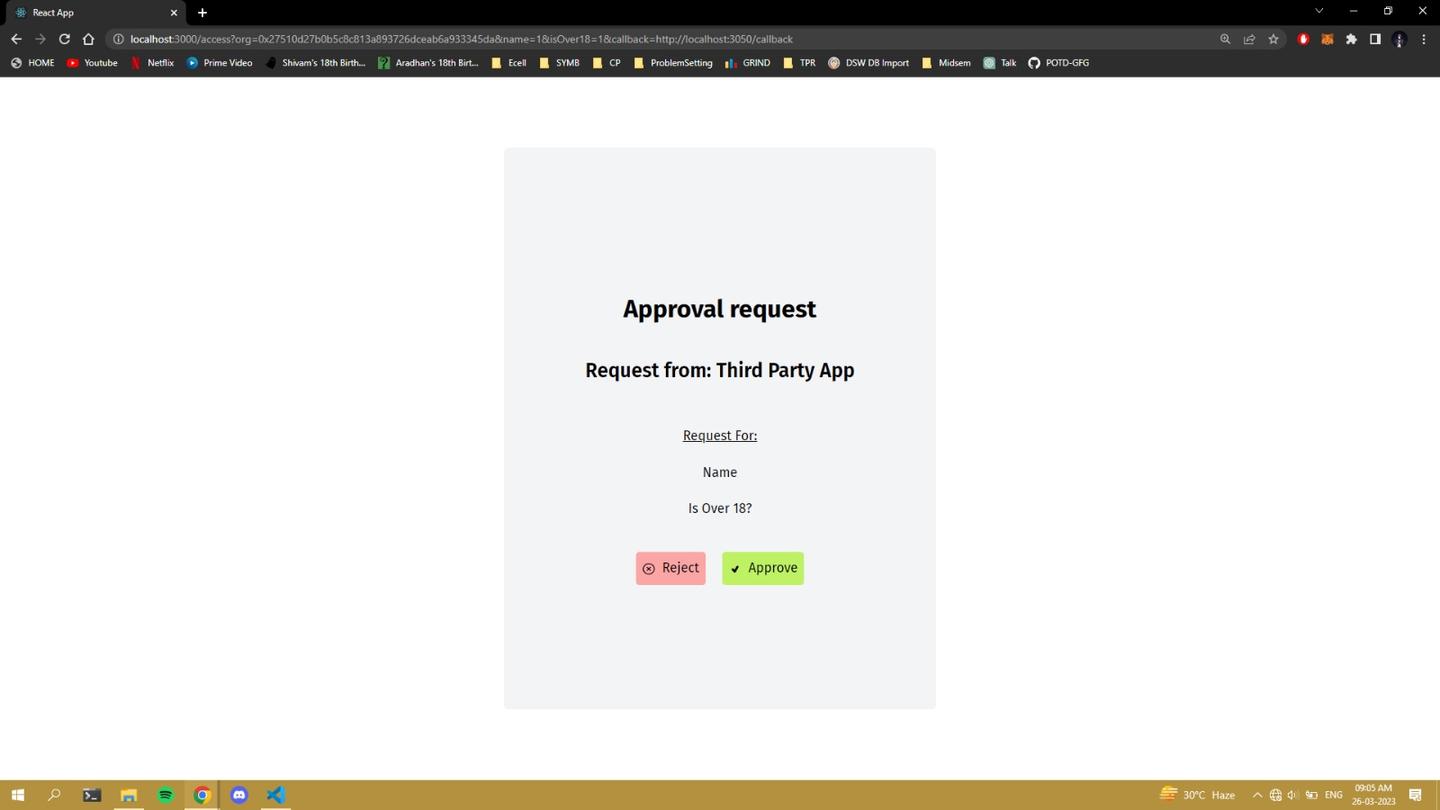Viewport: 1440px width, 810px height.
Task: Open the Extensions puzzle menu
Action: click(1351, 39)
